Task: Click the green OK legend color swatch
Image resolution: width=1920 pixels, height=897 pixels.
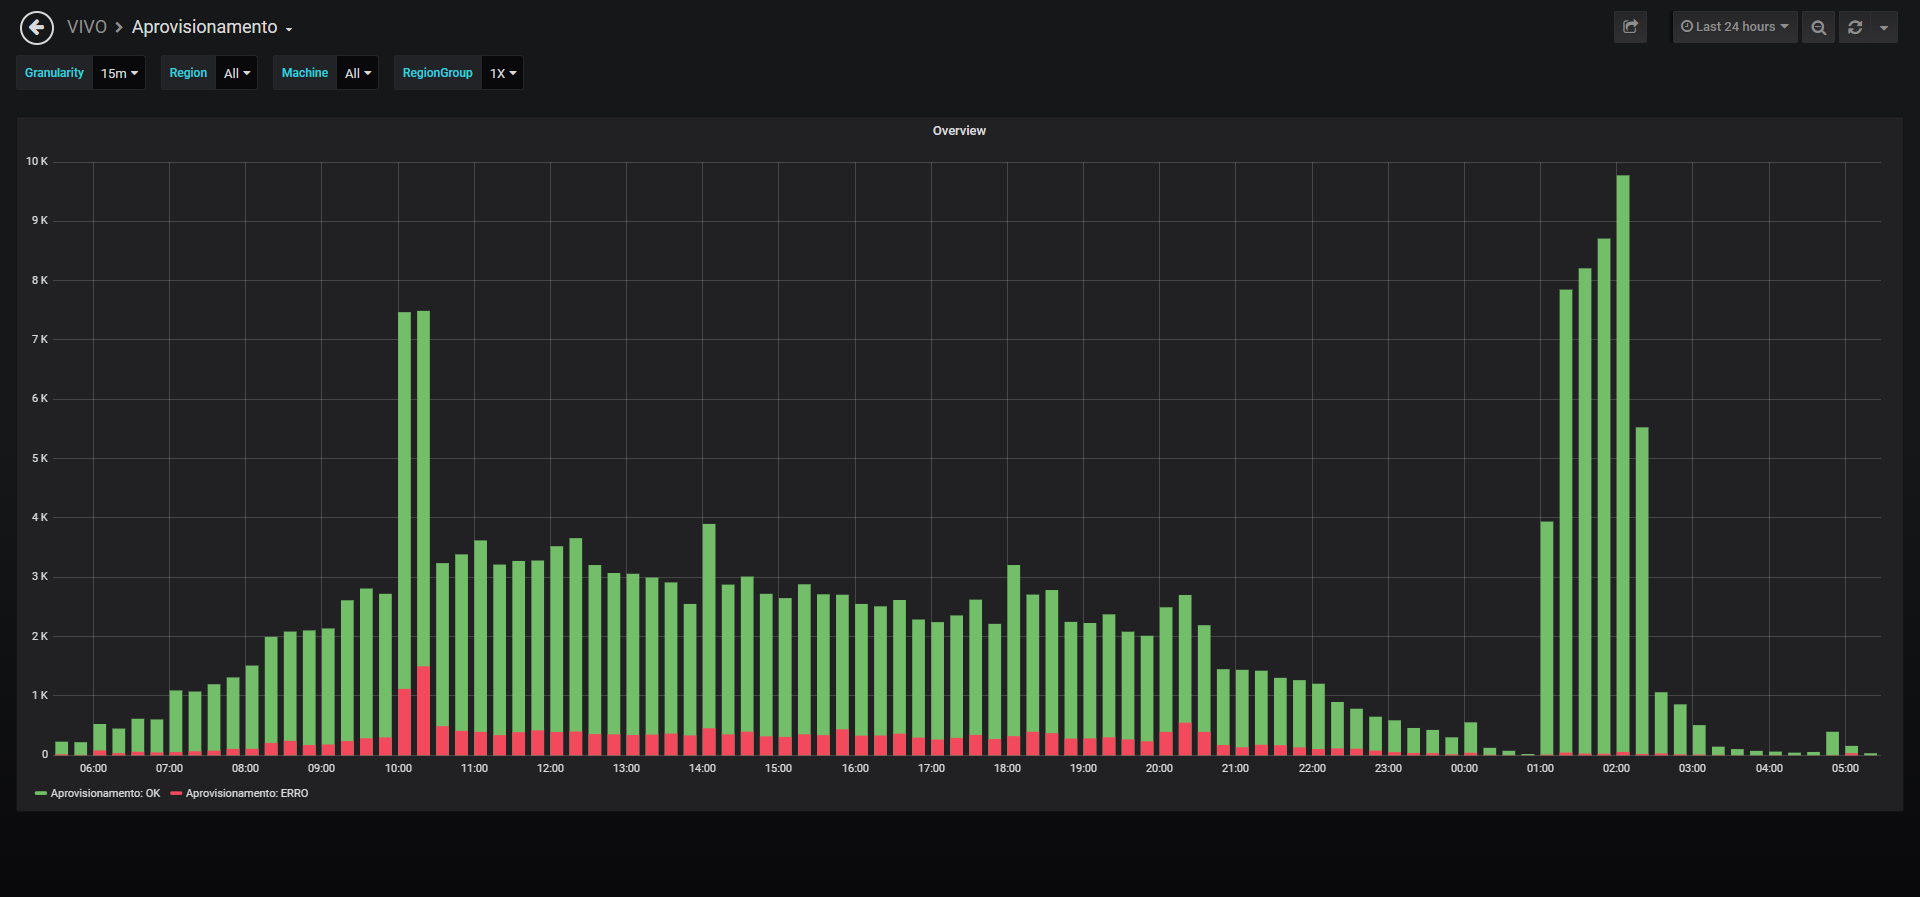Action: click(x=41, y=793)
